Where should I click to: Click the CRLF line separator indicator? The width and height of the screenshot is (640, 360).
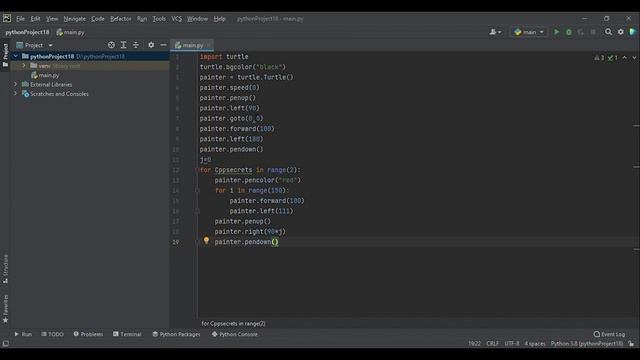pos(492,343)
